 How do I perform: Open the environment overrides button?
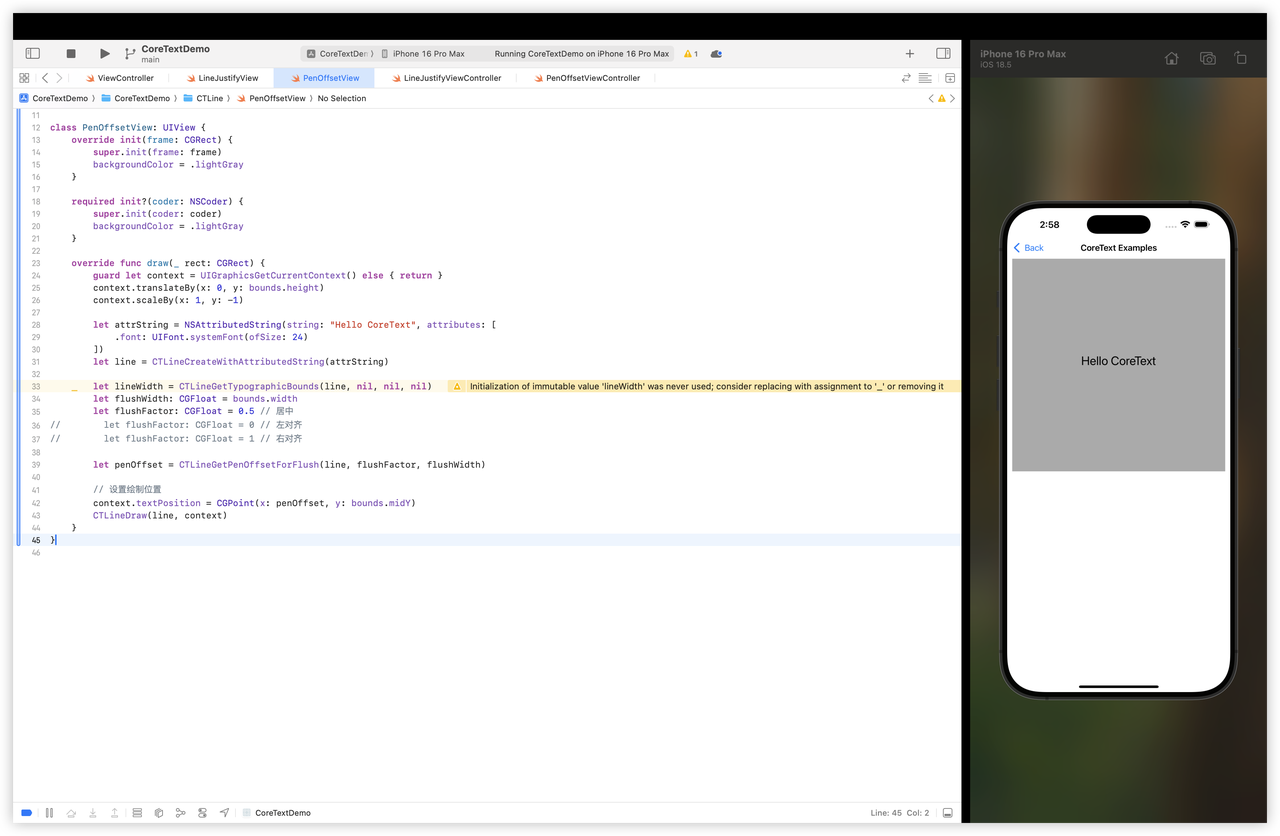click(202, 813)
